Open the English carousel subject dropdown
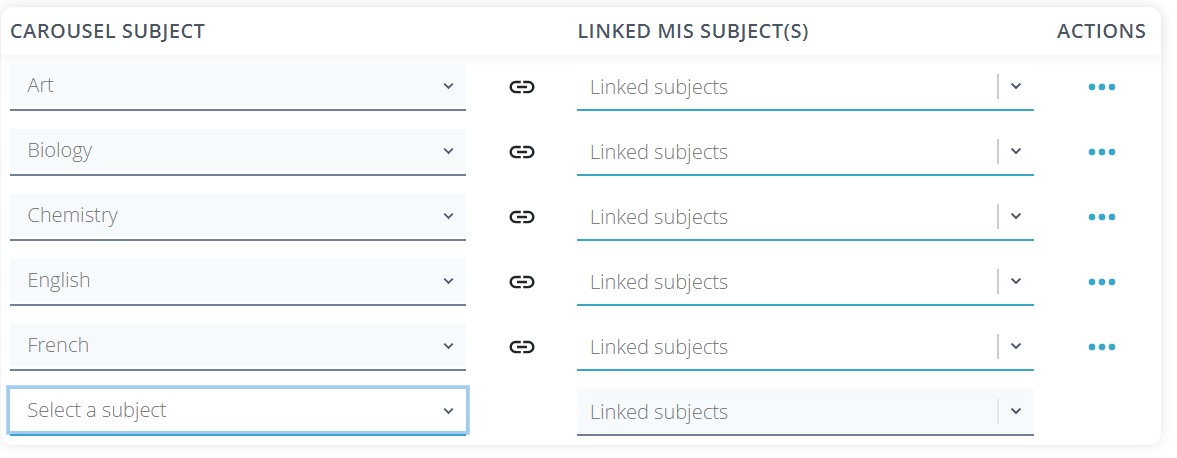 click(x=237, y=281)
